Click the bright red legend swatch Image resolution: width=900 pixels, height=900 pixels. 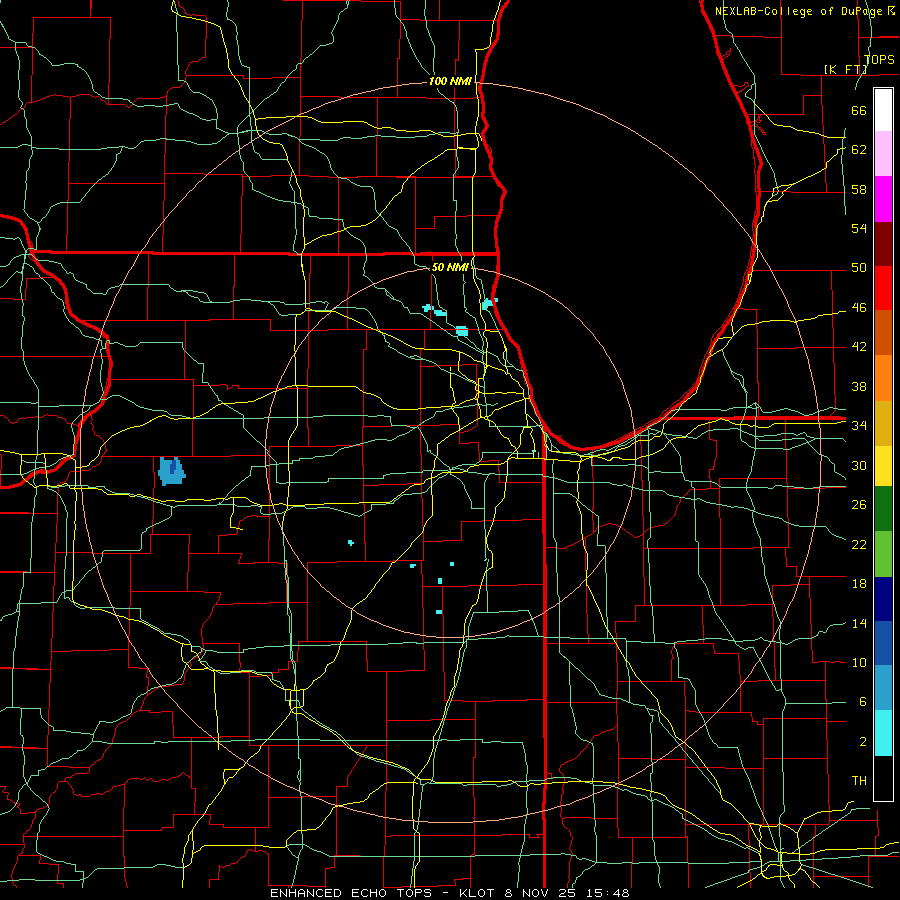pos(883,288)
